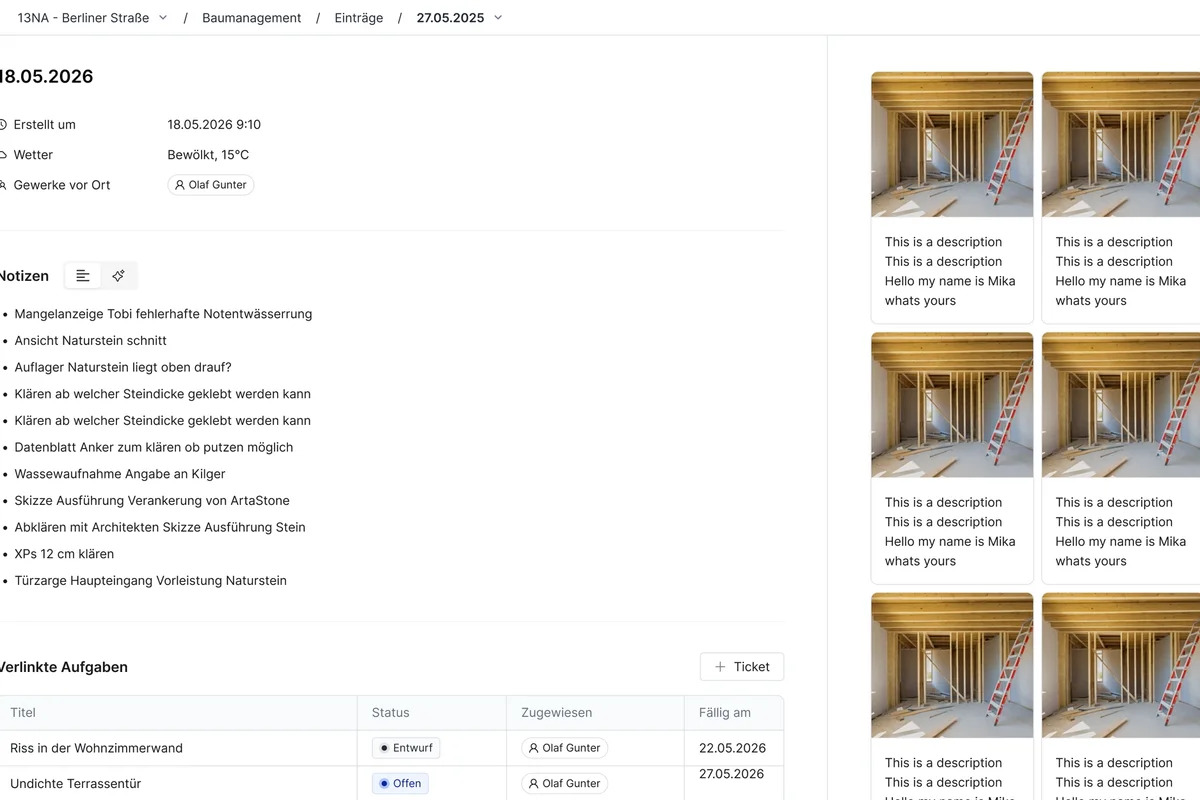Screen dimensions: 1200x800
Task: Click the Offen status badge
Action: [400, 784]
